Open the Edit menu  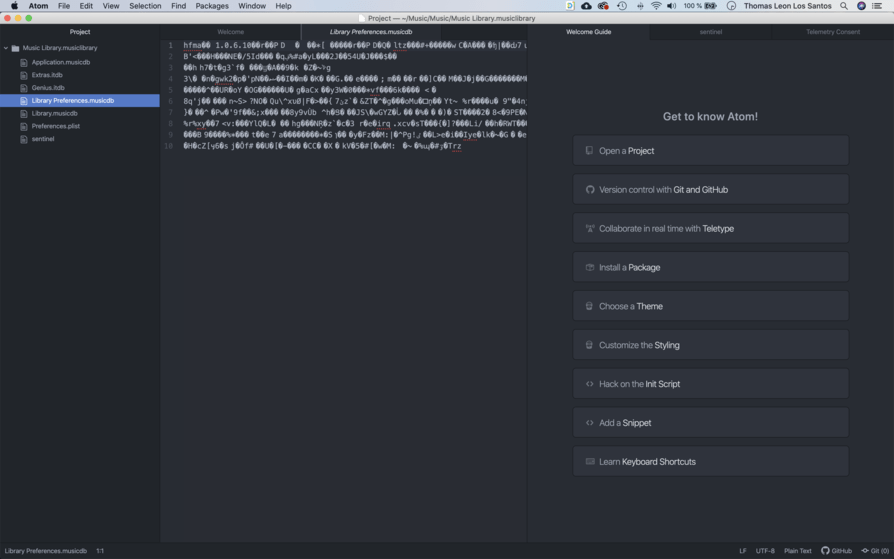pyautogui.click(x=86, y=6)
